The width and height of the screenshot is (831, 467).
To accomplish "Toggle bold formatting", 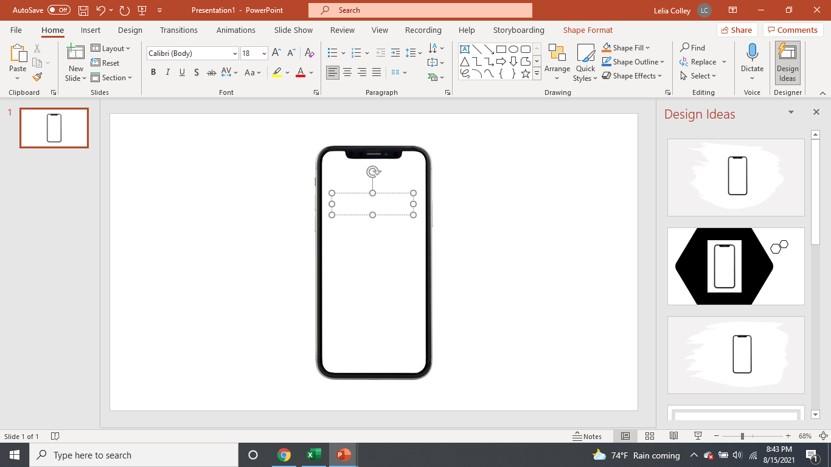I will (x=153, y=73).
